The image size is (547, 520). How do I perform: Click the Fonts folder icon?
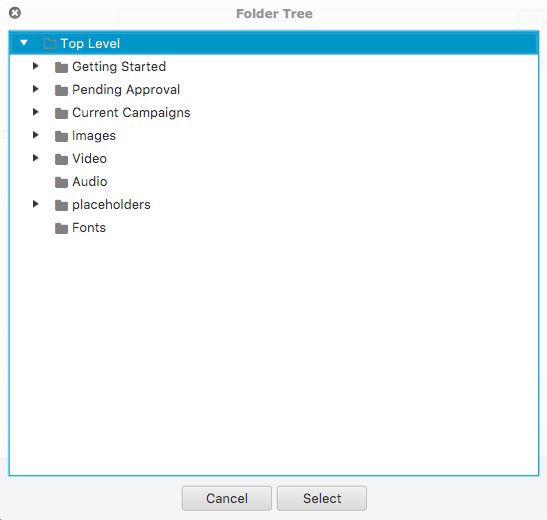click(x=61, y=228)
